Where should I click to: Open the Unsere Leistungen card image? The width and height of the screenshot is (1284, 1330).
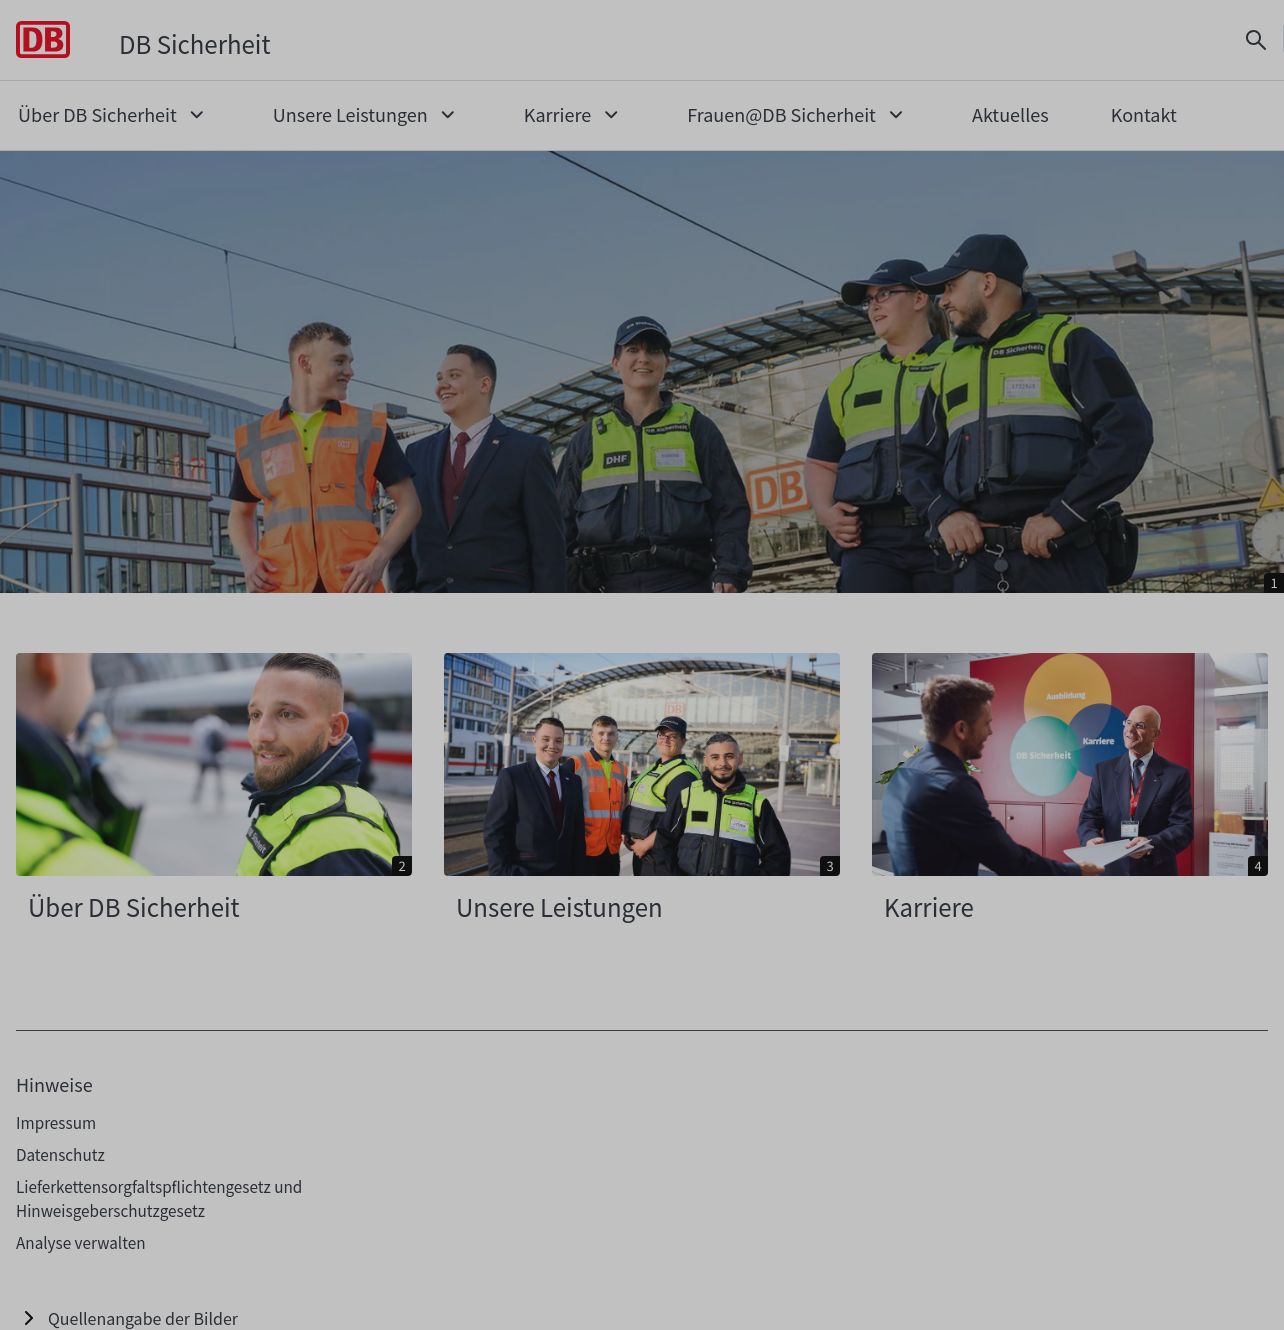[642, 764]
